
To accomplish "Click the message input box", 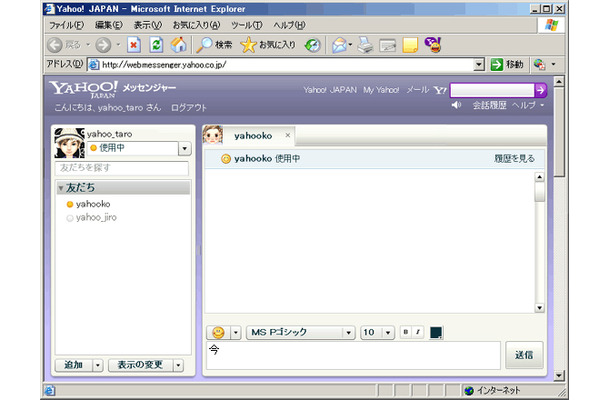I will click(353, 355).
